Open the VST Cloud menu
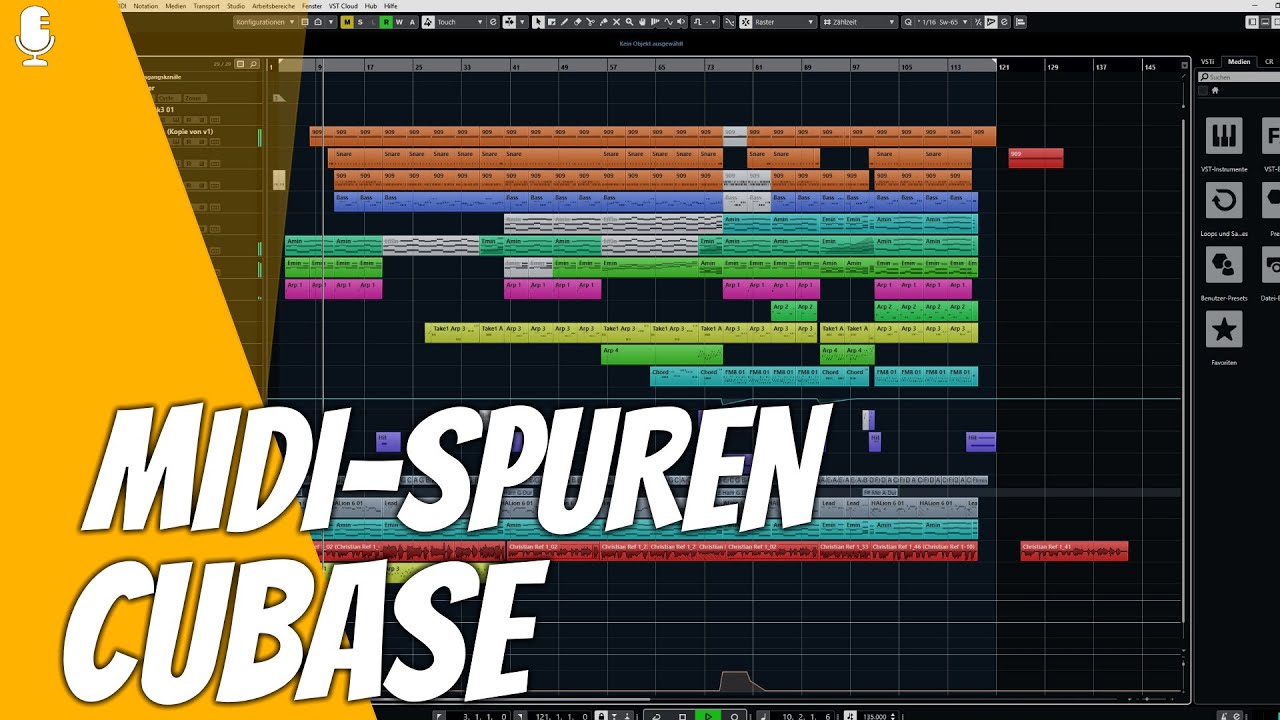 point(343,5)
